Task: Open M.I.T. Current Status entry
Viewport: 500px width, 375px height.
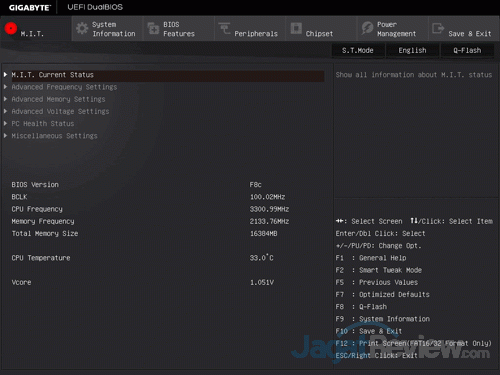Action: (168, 75)
